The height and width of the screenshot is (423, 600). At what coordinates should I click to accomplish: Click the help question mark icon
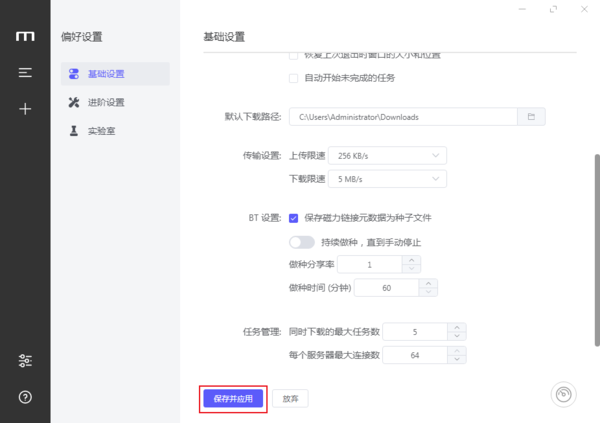click(x=25, y=397)
